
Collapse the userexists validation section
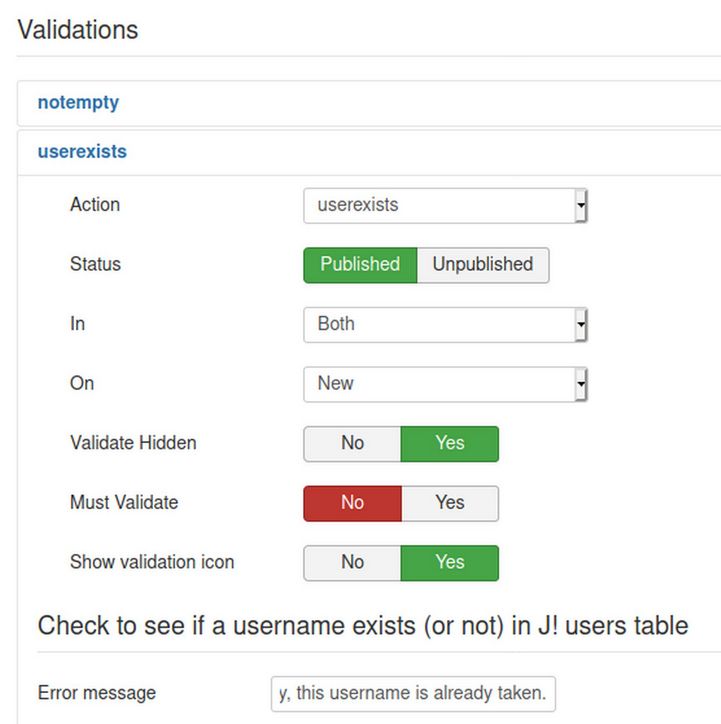tap(82, 152)
